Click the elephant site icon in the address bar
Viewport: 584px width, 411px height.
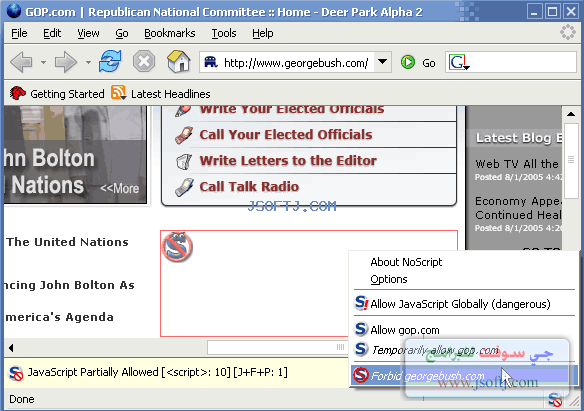(x=211, y=62)
